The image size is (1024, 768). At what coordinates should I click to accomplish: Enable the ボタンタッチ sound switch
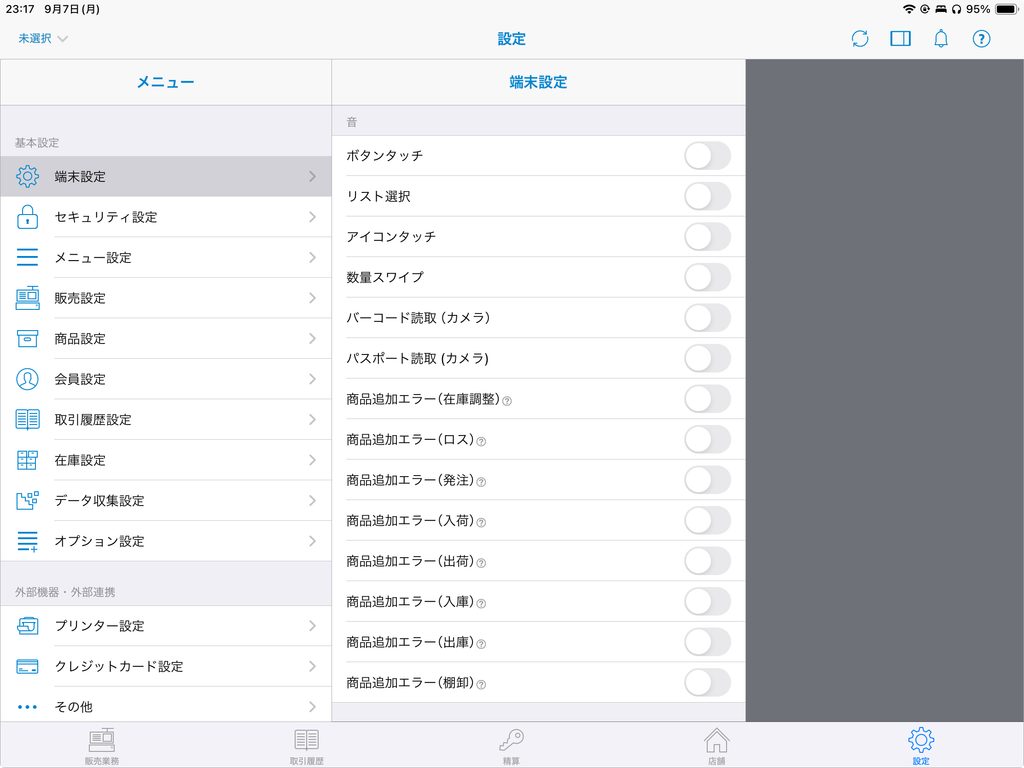point(707,156)
